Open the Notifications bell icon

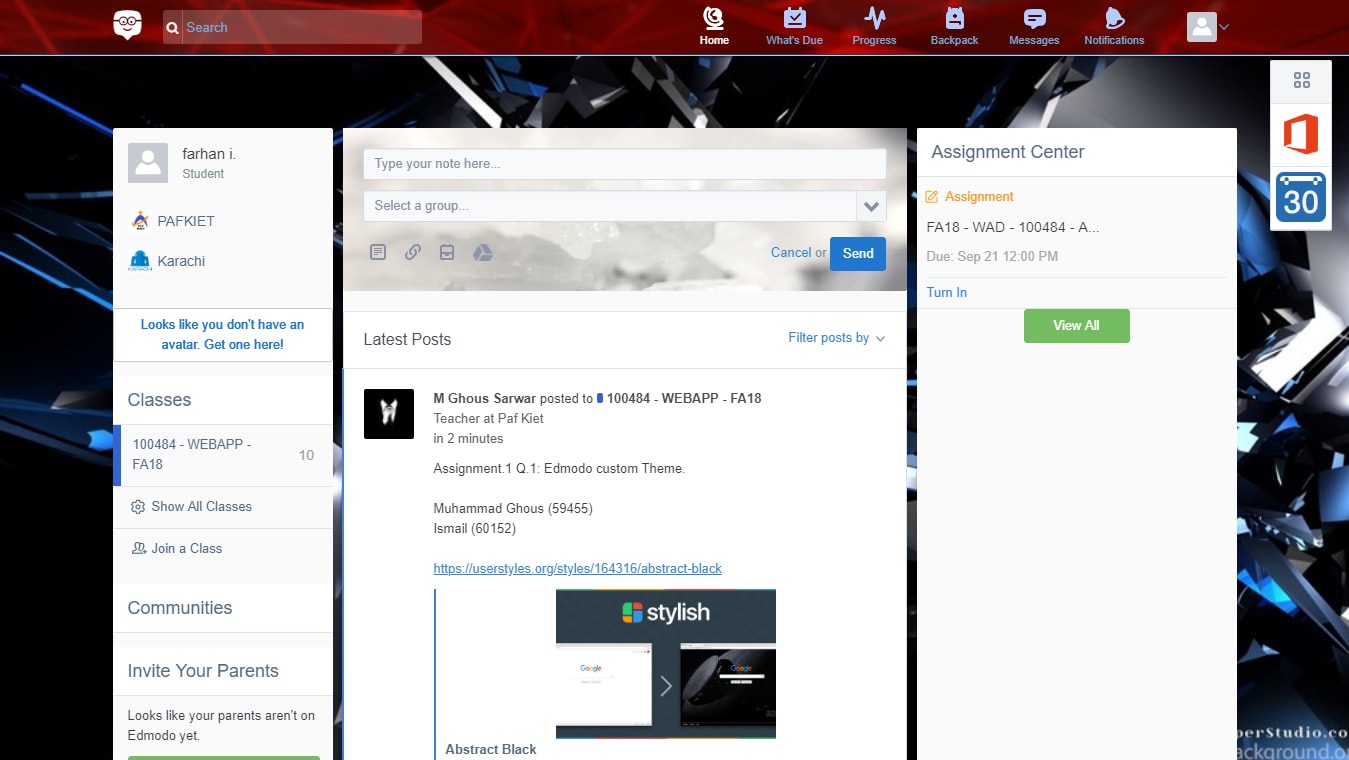pos(1113,25)
